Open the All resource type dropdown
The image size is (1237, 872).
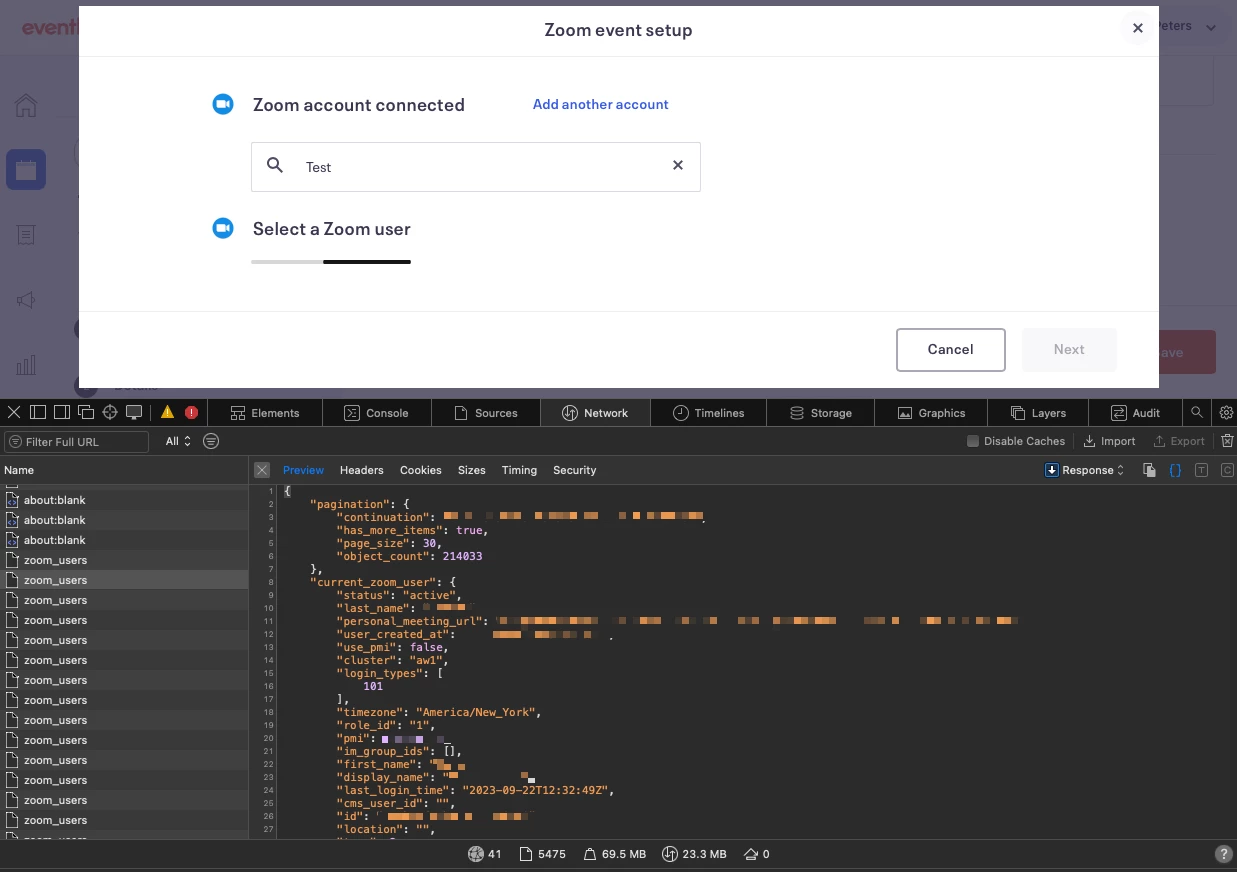click(x=178, y=441)
